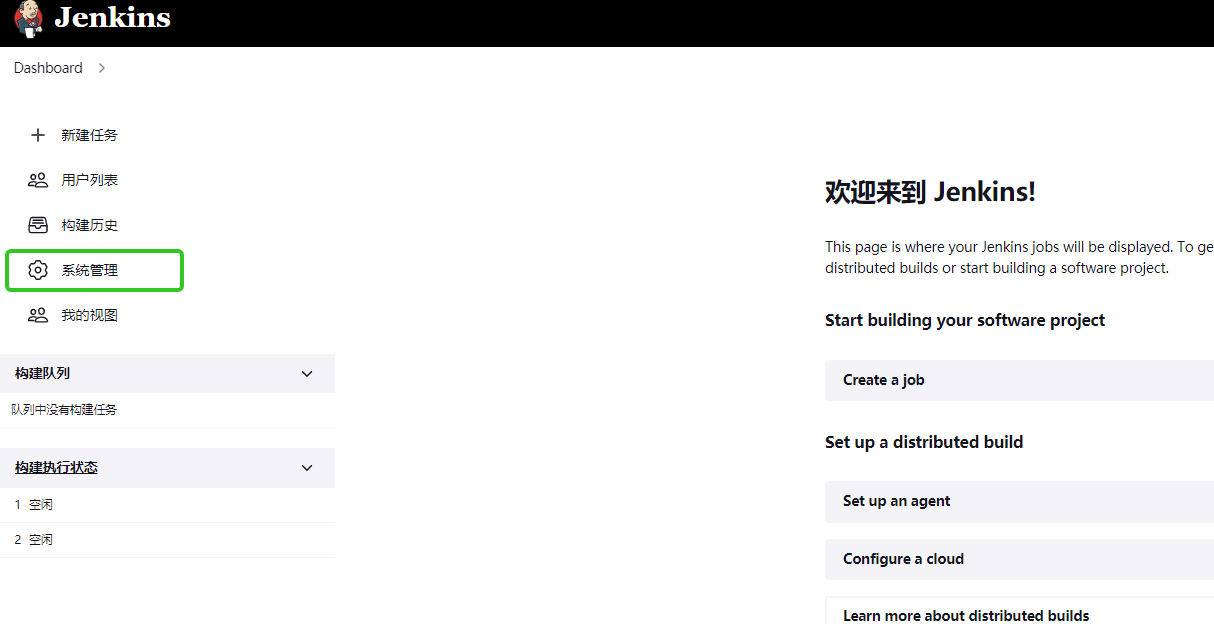Viewport: 1214px width, 624px height.
Task: Click the Set up a distributed build heading
Action: [924, 442]
